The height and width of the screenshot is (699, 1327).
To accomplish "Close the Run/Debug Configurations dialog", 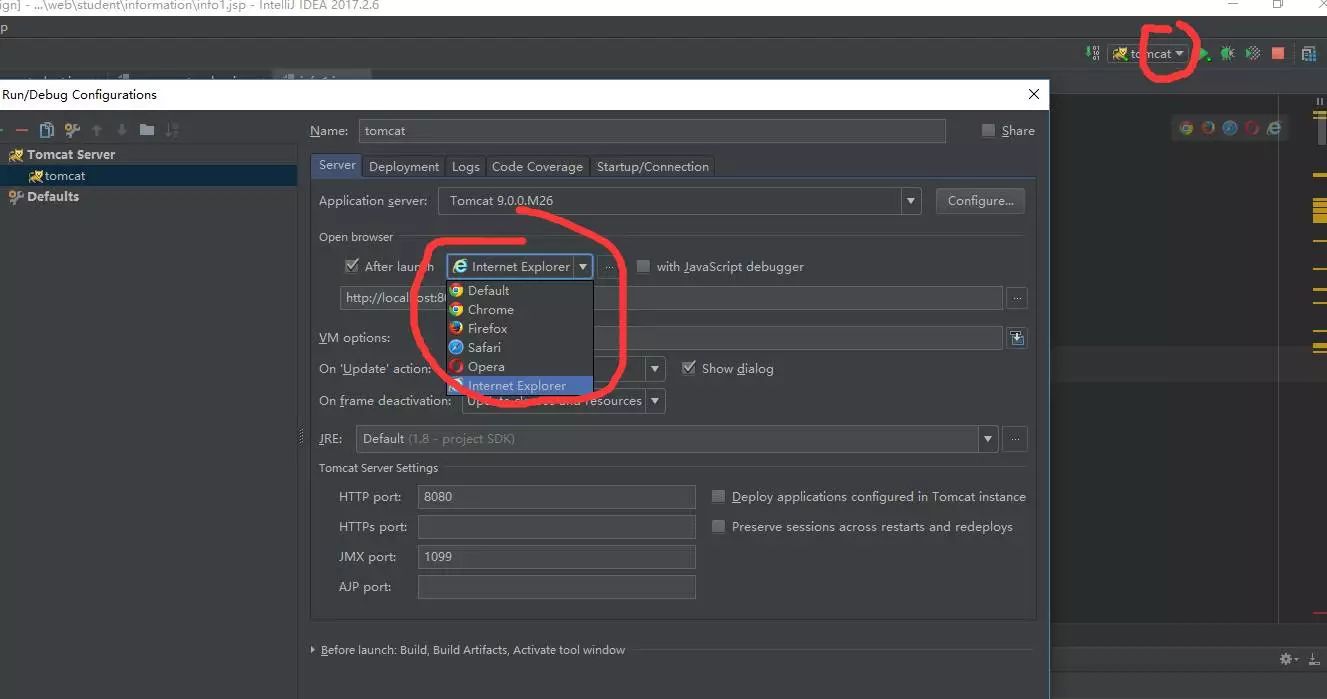I will coord(1034,94).
